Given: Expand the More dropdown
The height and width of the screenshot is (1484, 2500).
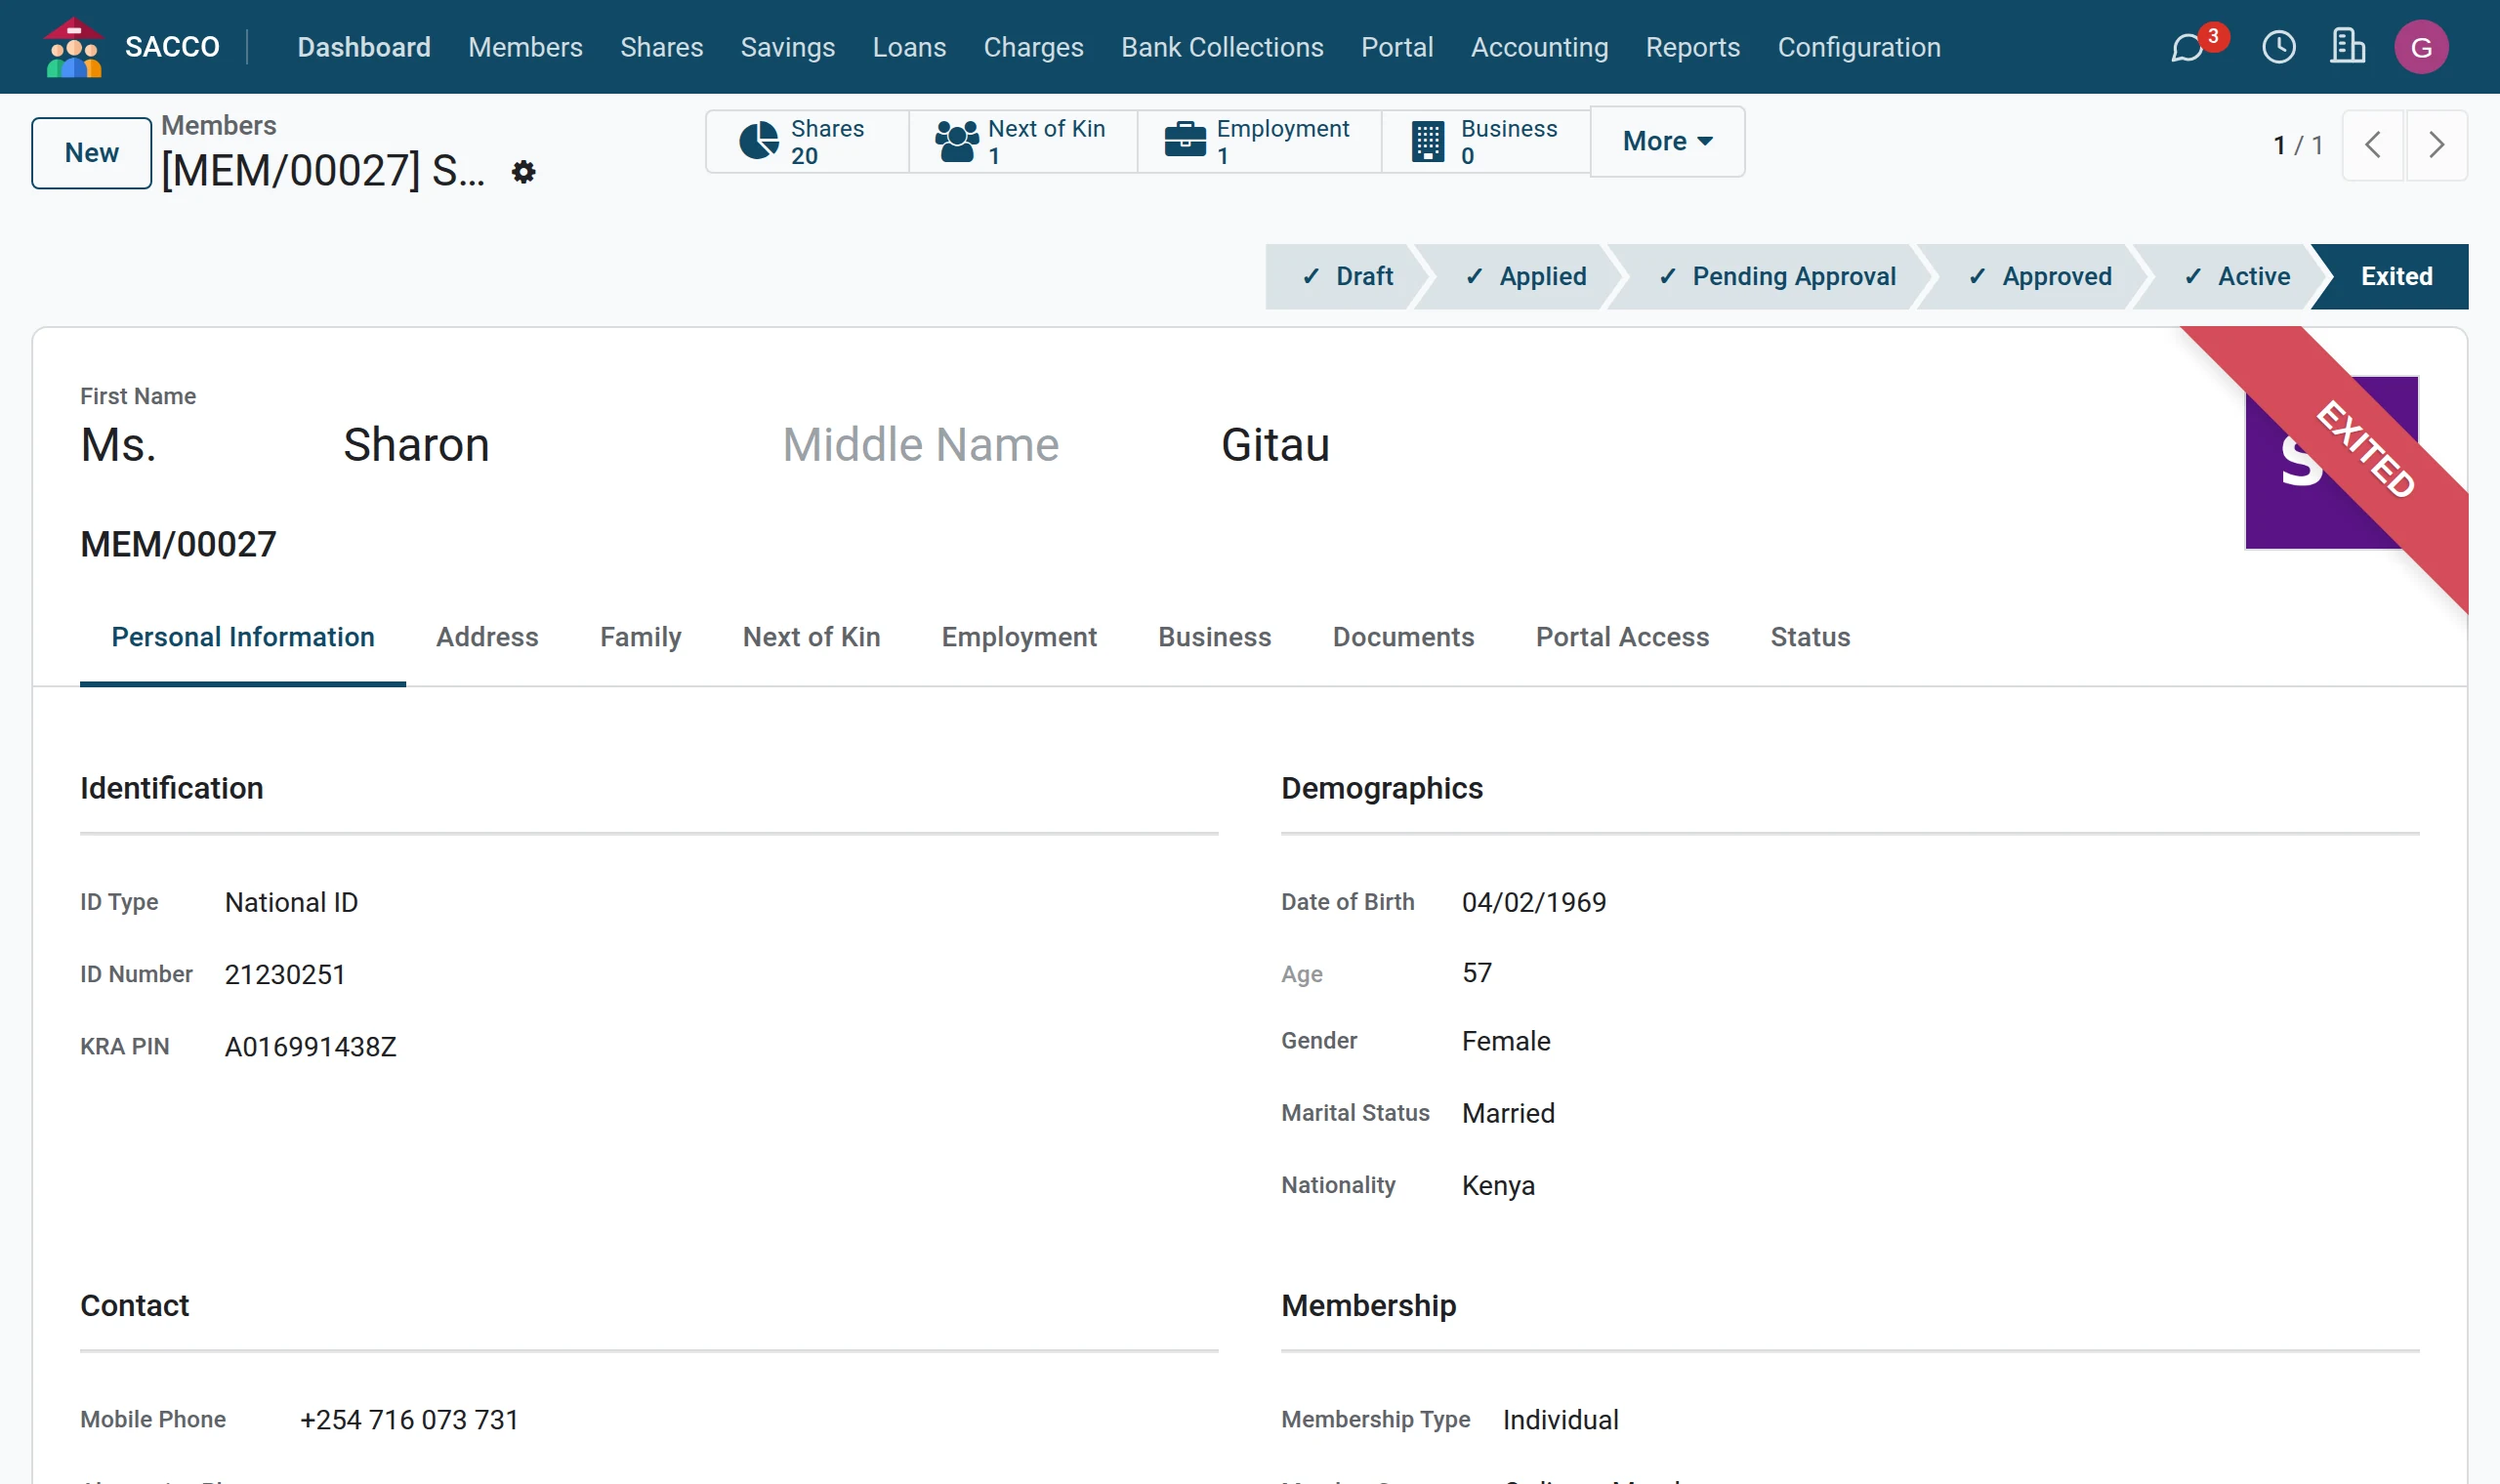Looking at the screenshot, I should pyautogui.click(x=1667, y=142).
